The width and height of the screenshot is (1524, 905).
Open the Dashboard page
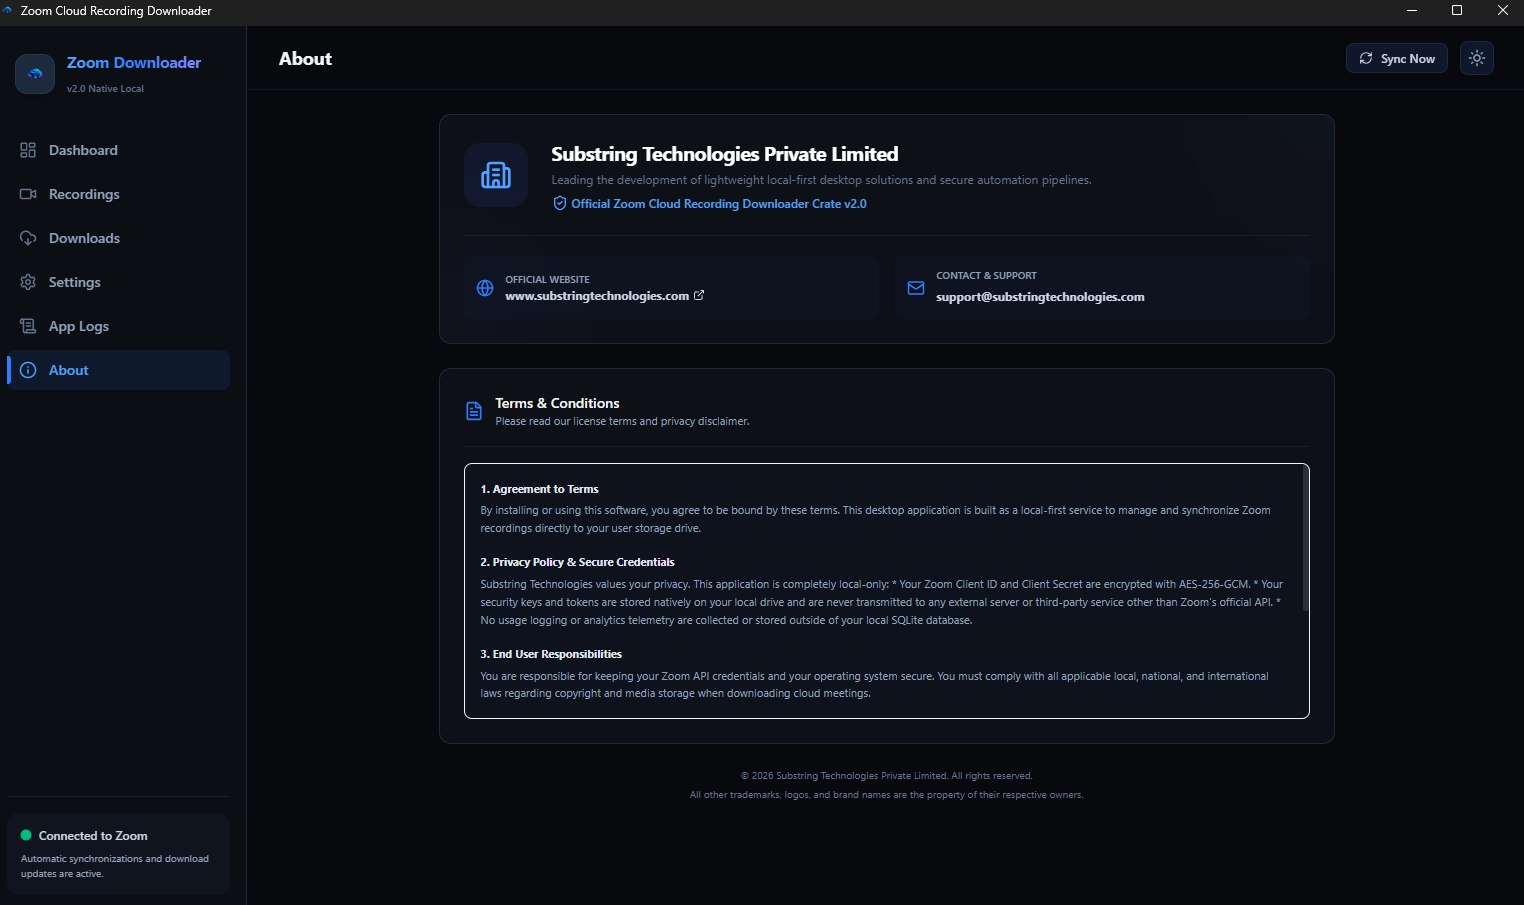[x=119, y=150]
